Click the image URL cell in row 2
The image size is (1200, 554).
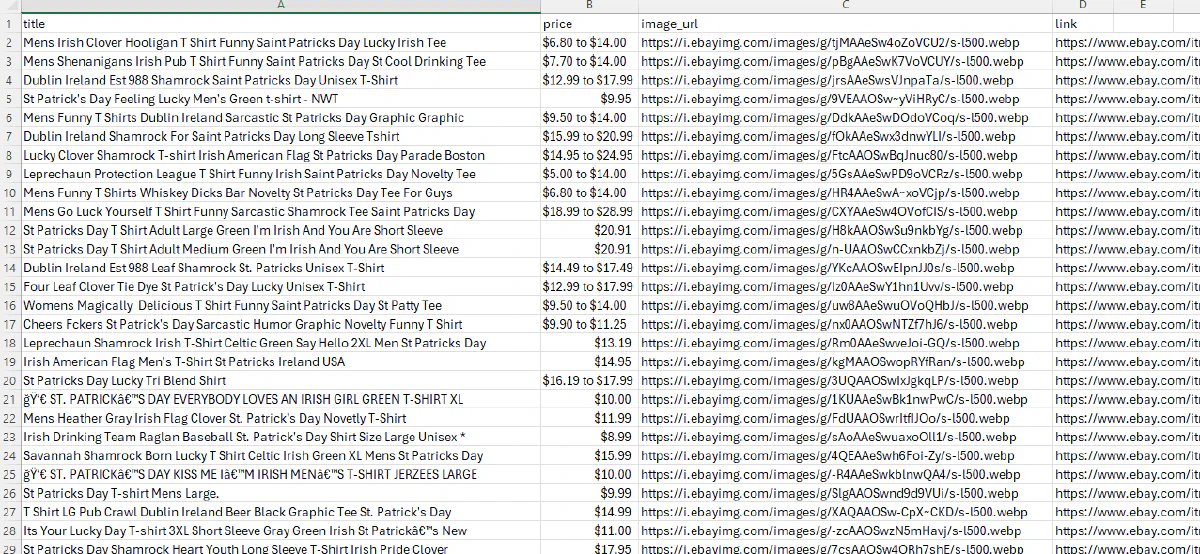click(845, 43)
